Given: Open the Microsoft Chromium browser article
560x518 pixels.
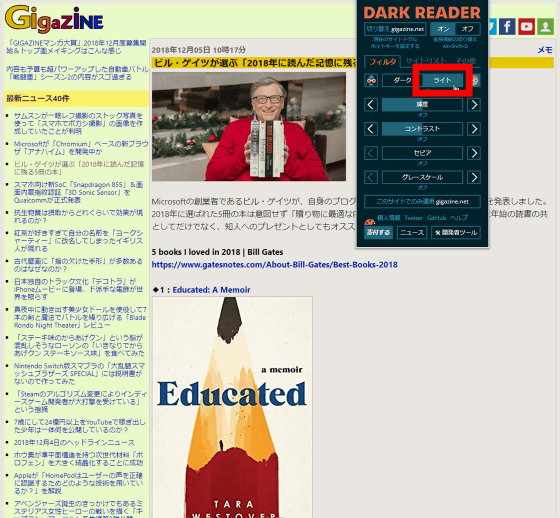Looking at the screenshot, I should pyautogui.click(x=81, y=148).
